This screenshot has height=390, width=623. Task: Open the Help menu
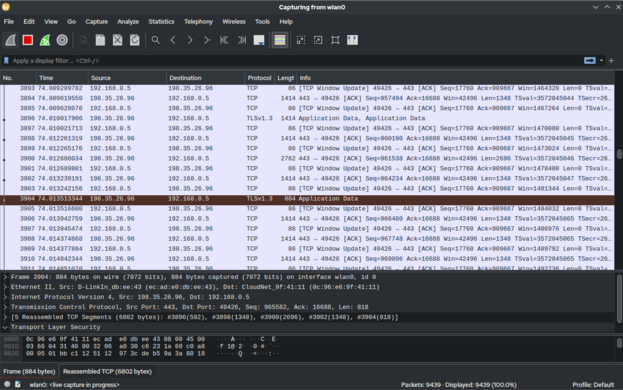(286, 21)
